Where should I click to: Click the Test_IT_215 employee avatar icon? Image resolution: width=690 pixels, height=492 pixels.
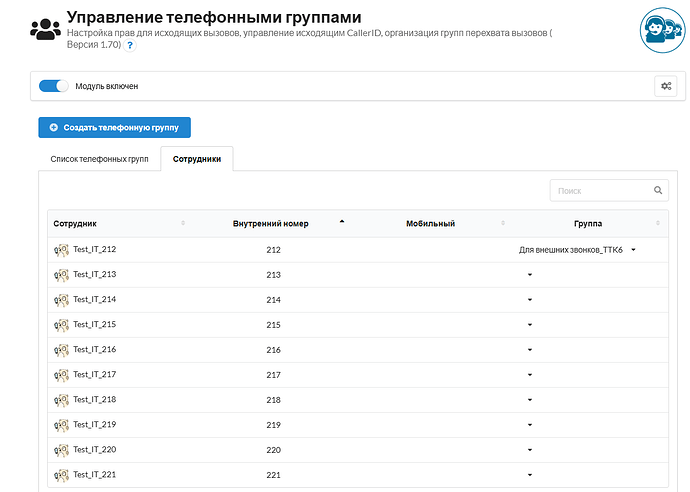(61, 325)
